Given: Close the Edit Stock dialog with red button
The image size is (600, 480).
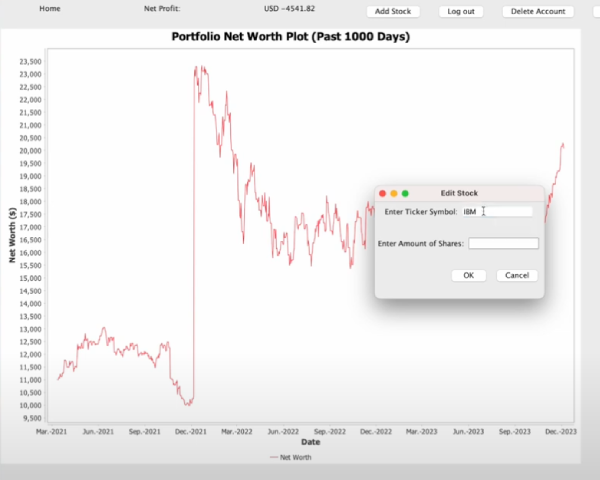Looking at the screenshot, I should click(382, 193).
